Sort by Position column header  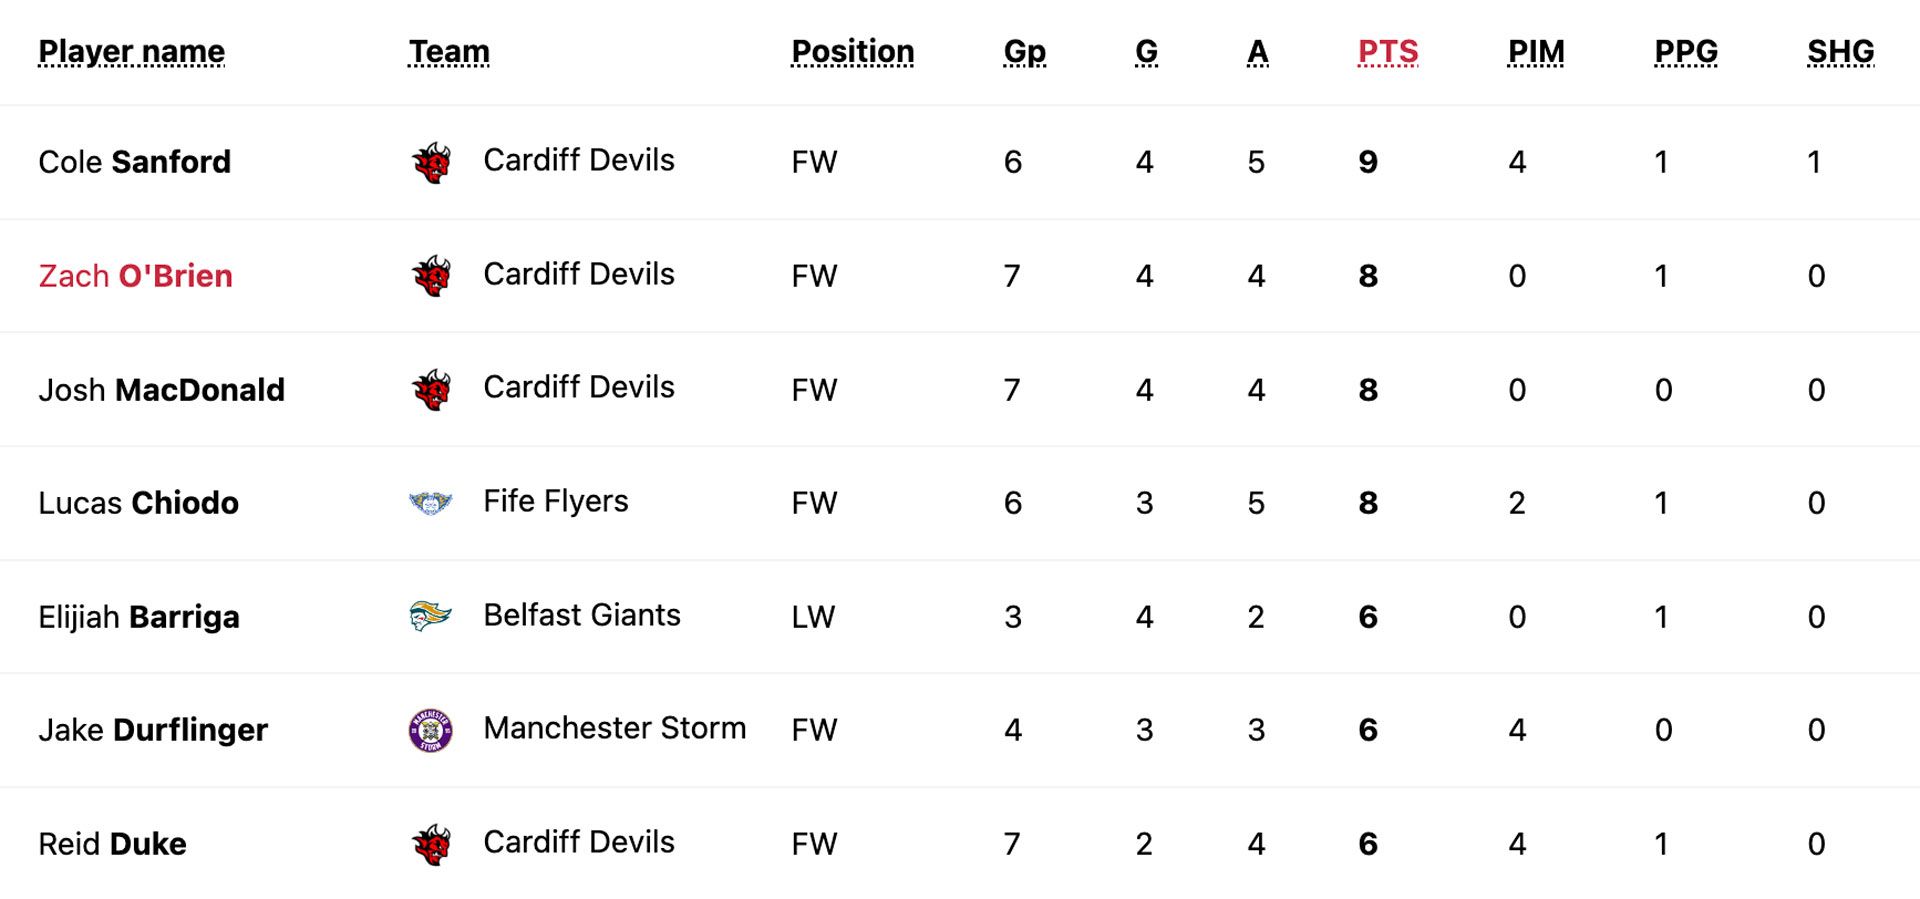853,51
